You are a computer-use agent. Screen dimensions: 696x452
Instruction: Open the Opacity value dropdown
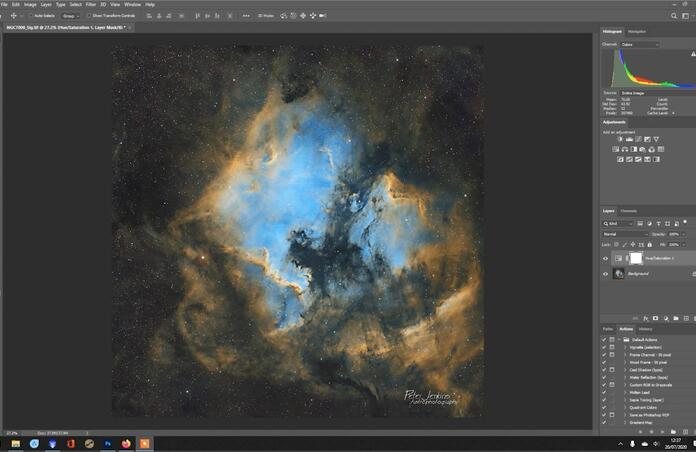(684, 234)
